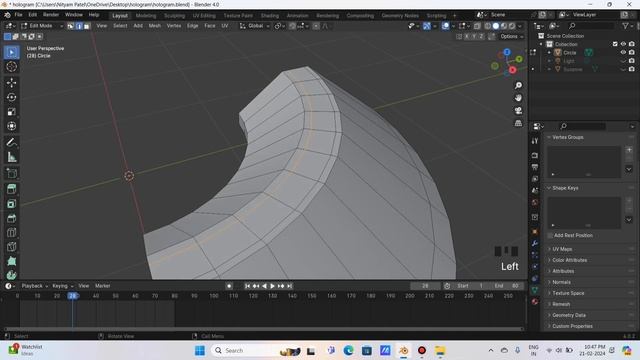Screen dimensions: 640x360
Task: Select the Annotate tool
Action: pyautogui.click(x=11, y=142)
